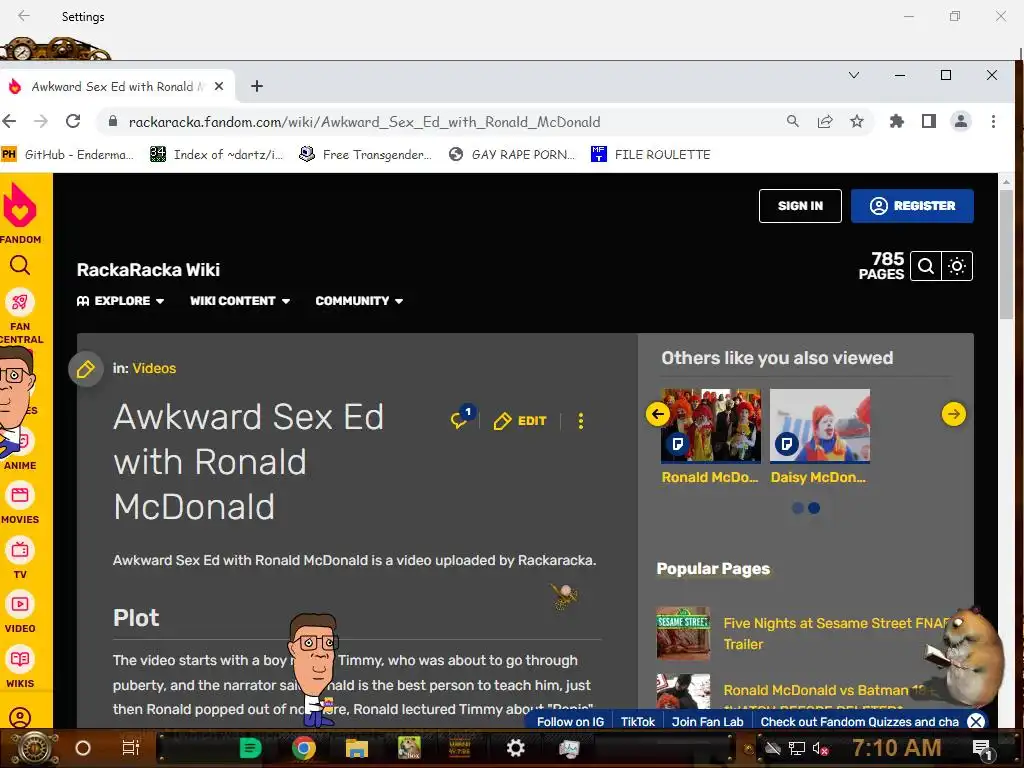Open the Windows Start button
Screen dimensions: 1024x768
tap(35, 748)
